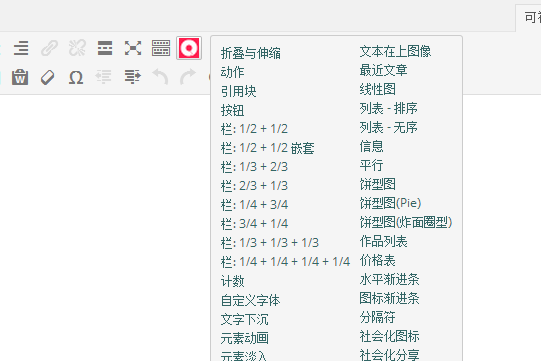Select 饼型图(炸面圈型) menu item
Image resolution: width=541 pixels, height=361 pixels.
(406, 222)
